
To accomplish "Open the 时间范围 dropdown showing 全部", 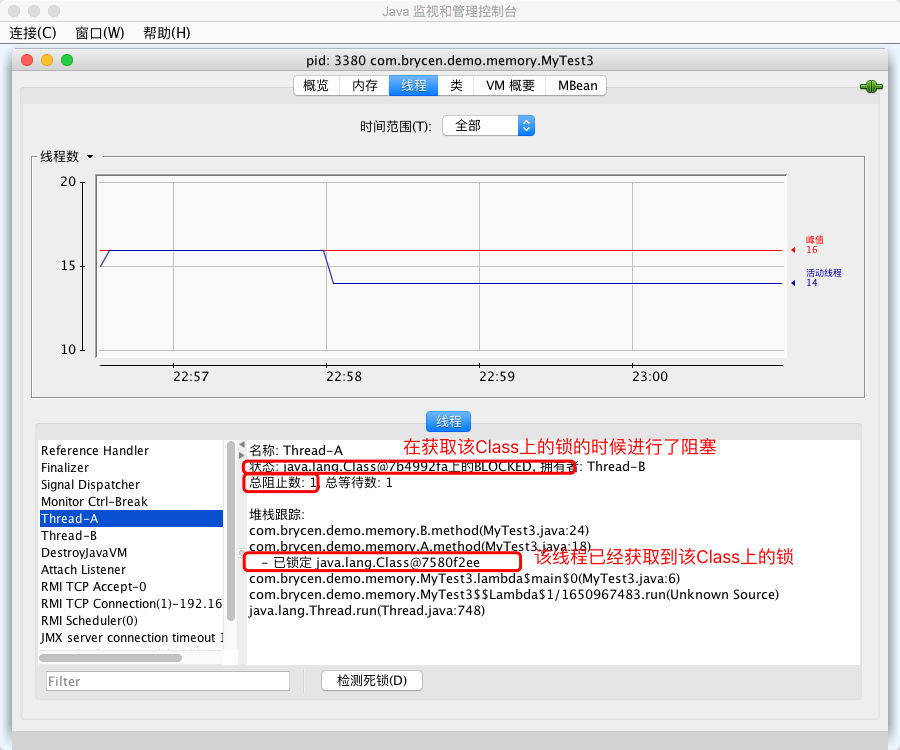I will pyautogui.click(x=488, y=126).
